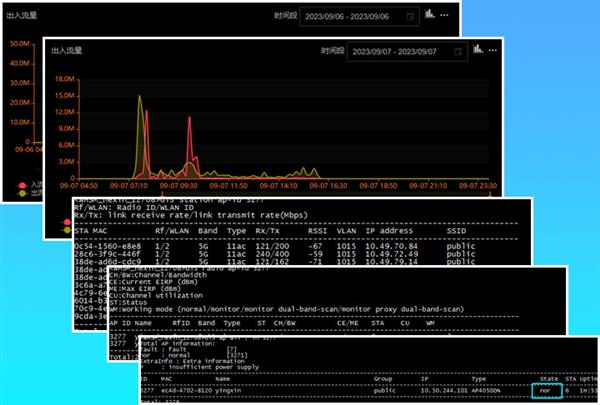This screenshot has width=600, height=405.
Task: Open chart type icon in 09/07 traffic panel
Action: 478,49
